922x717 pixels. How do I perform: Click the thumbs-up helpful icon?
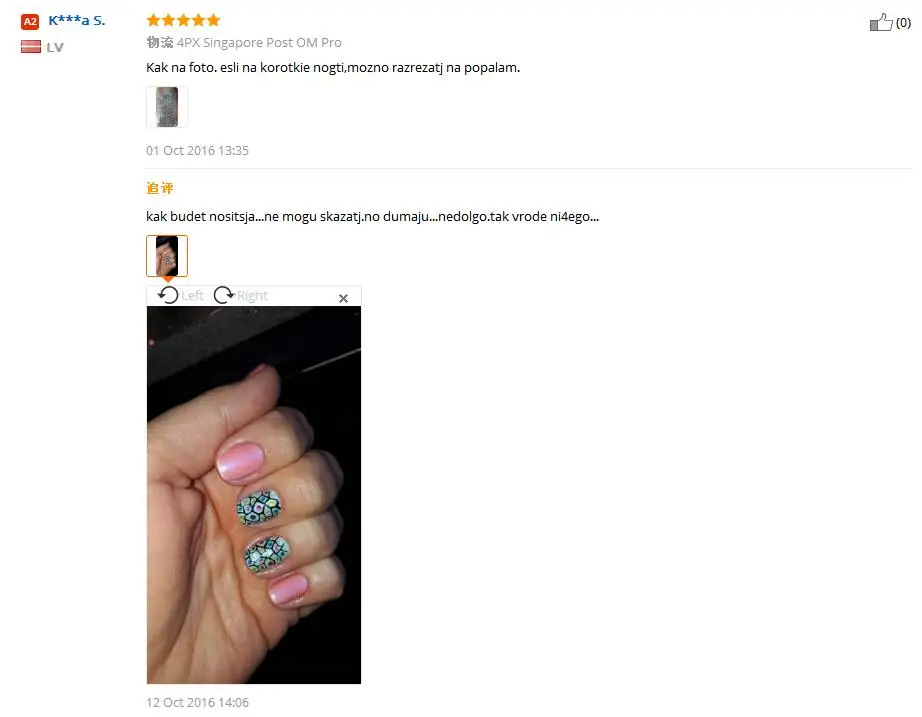point(881,22)
